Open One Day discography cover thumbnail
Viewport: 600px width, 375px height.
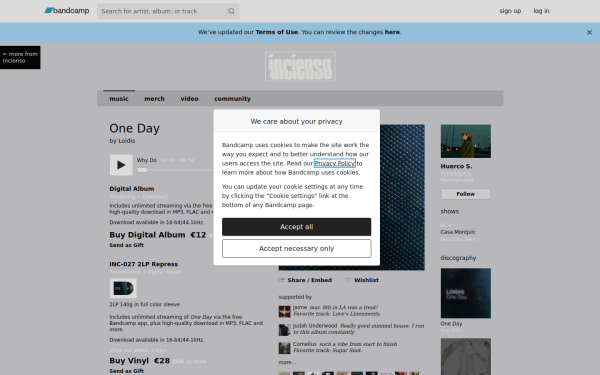click(x=465, y=293)
